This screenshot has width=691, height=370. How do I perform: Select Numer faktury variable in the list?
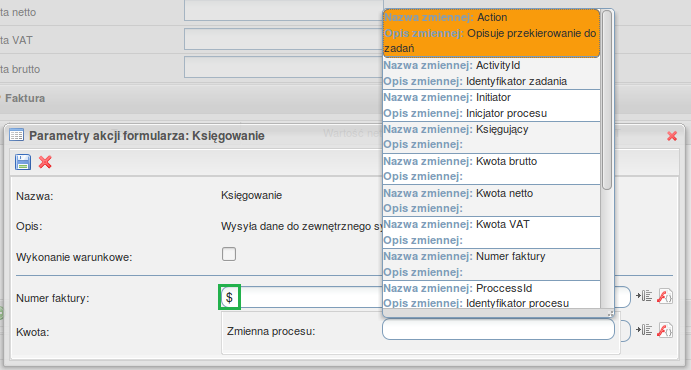(x=491, y=264)
